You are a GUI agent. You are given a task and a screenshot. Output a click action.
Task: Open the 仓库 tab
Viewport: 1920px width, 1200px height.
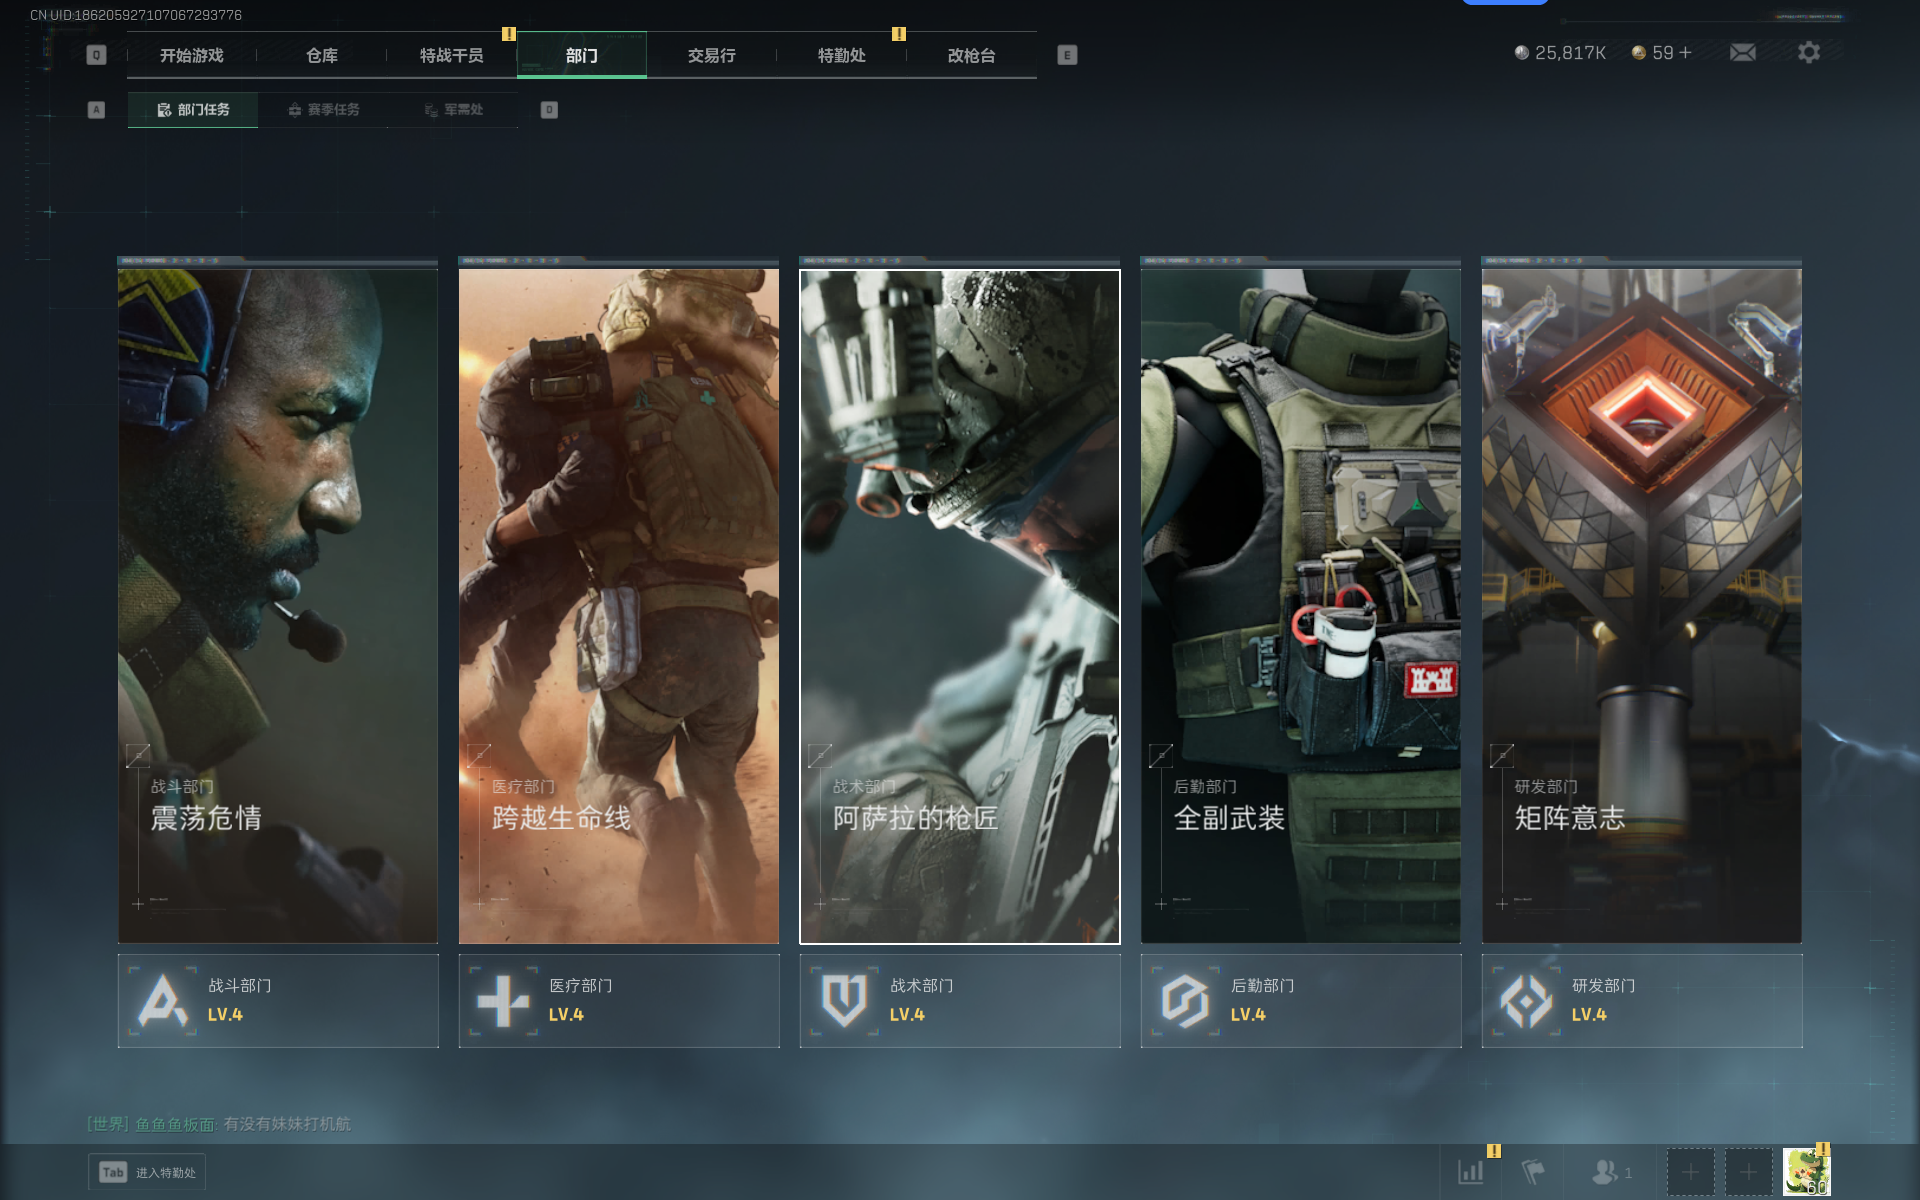[322, 56]
